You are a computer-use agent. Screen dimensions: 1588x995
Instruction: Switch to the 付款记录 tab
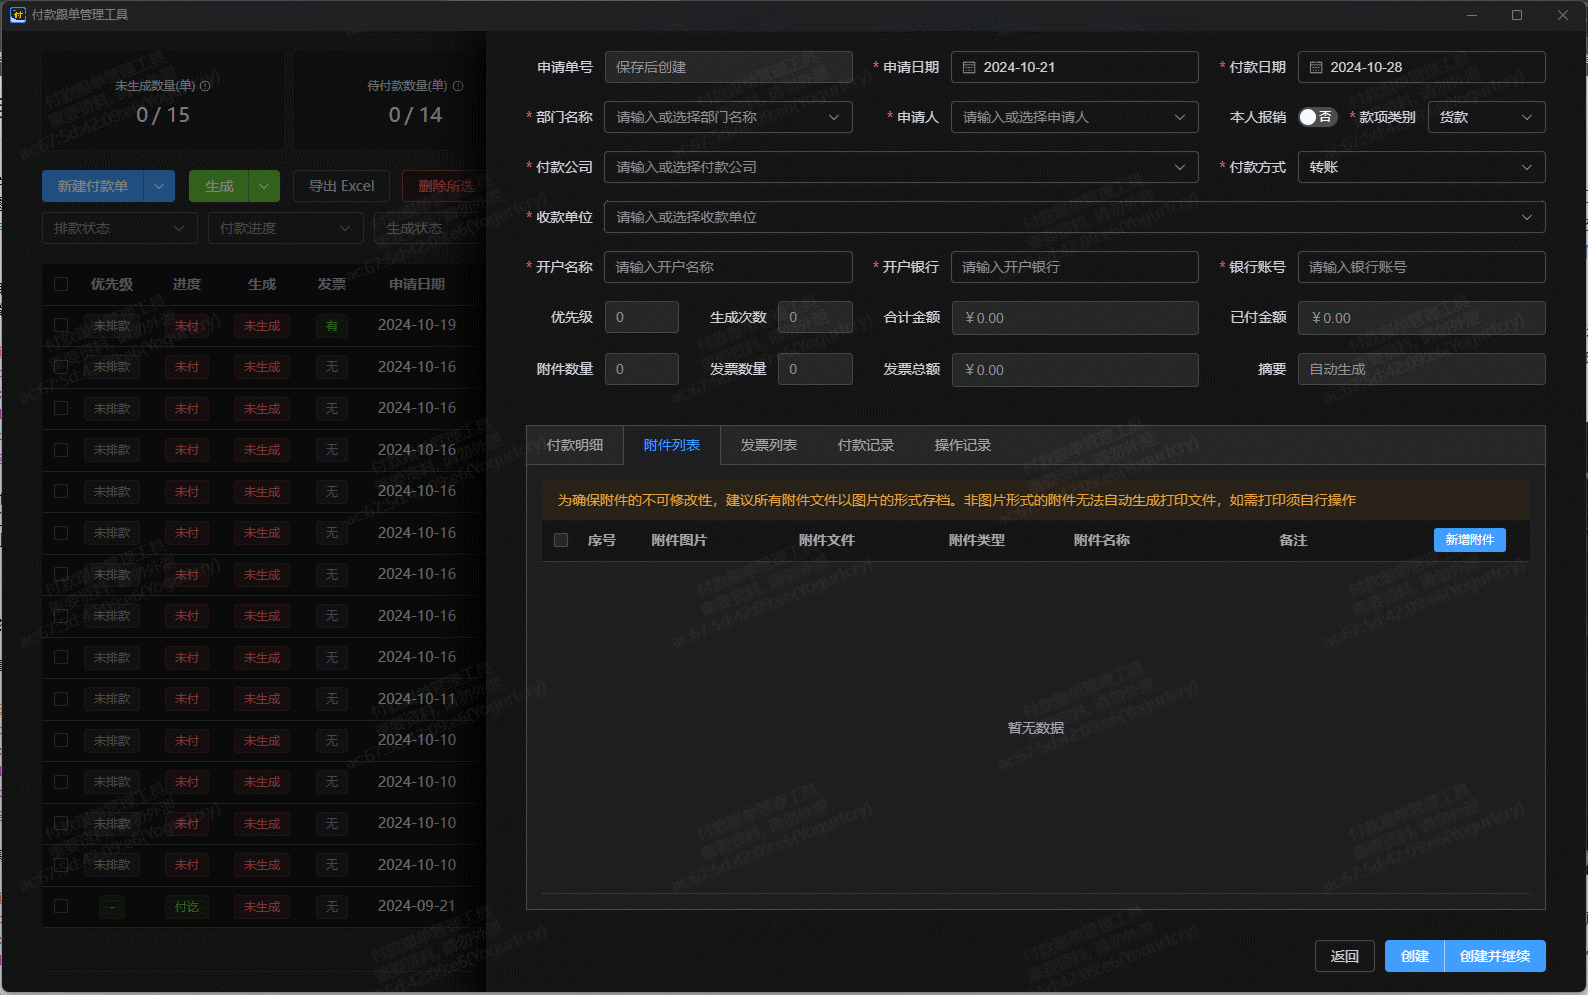(866, 445)
